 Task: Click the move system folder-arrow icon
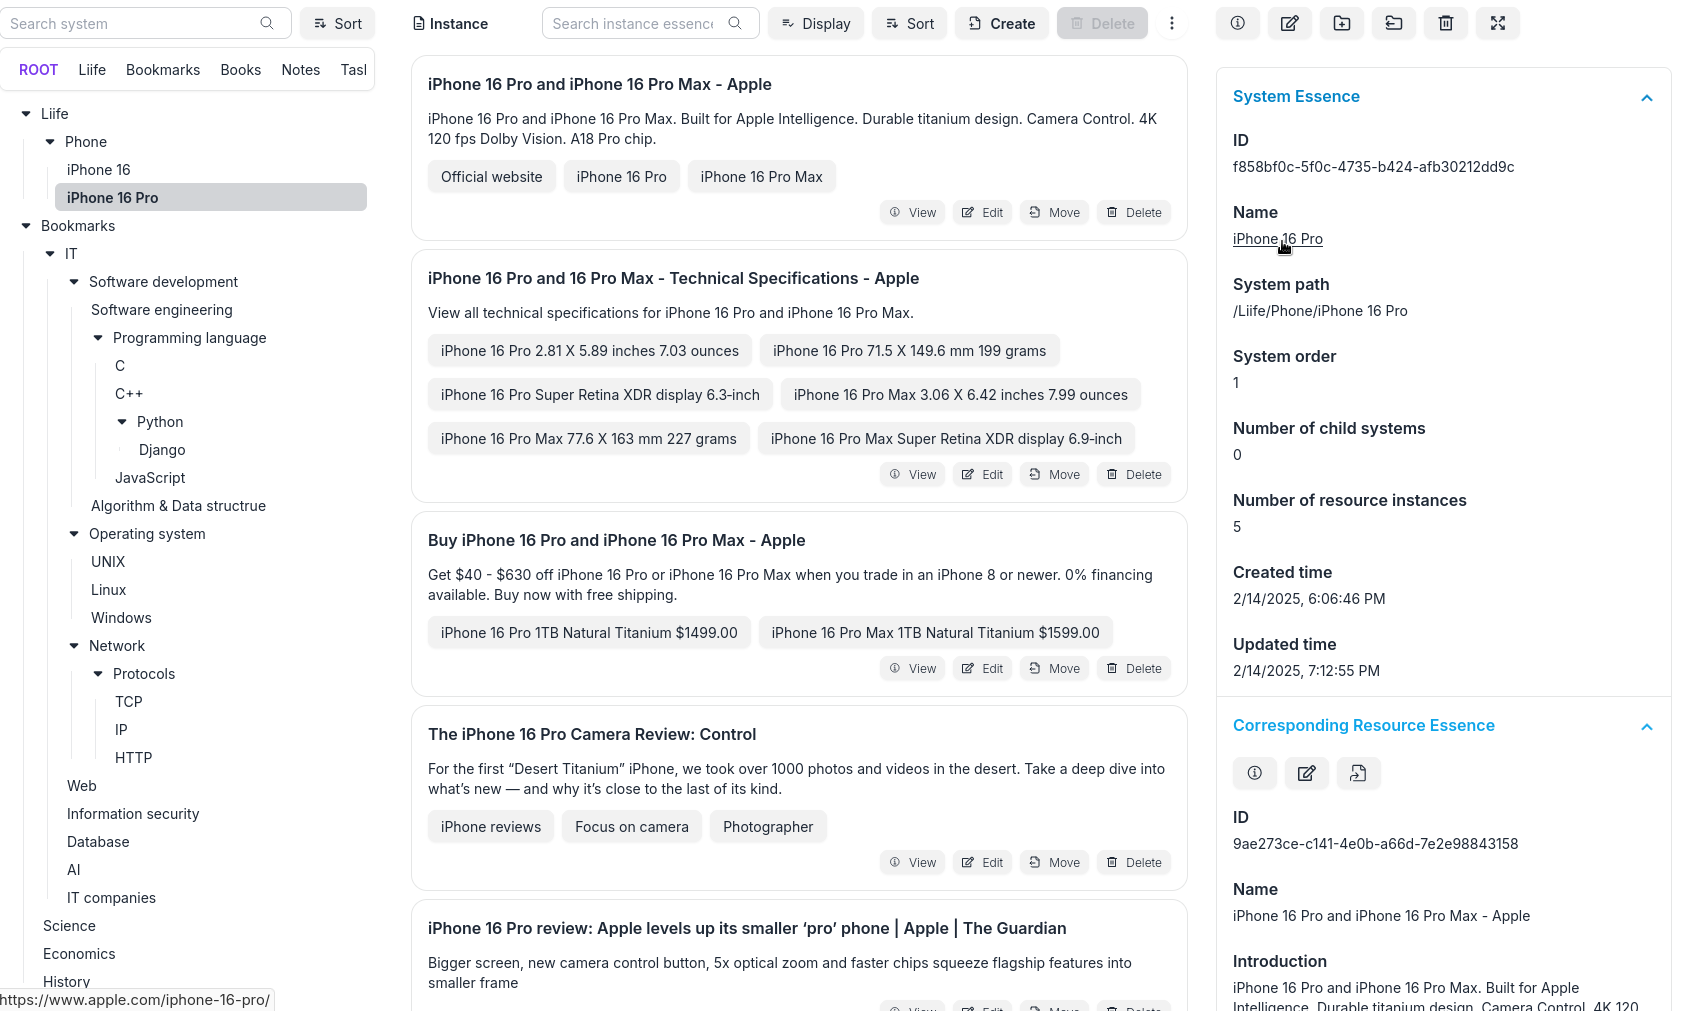pos(1394,23)
